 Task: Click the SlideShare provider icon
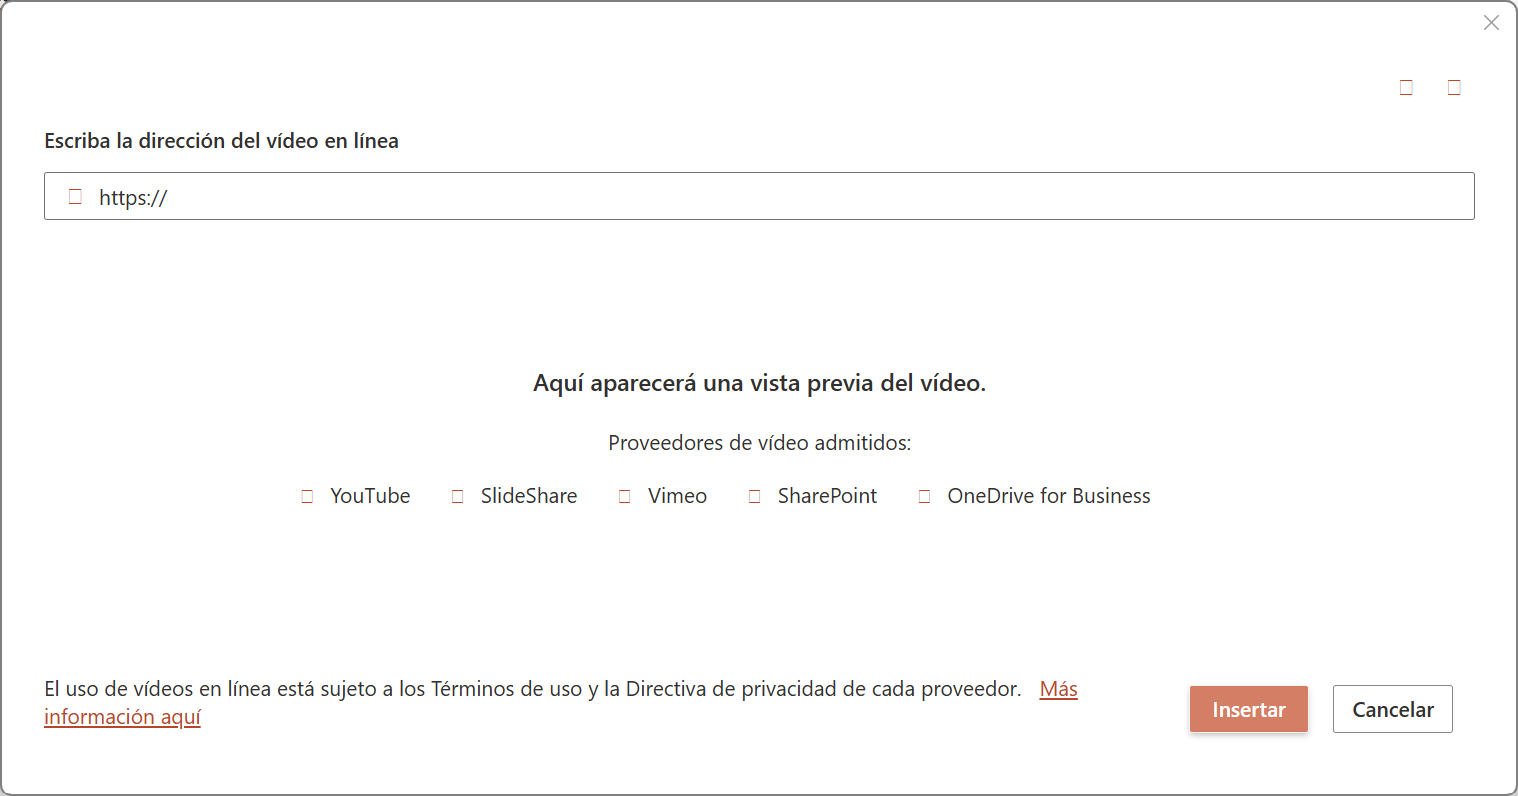(x=458, y=496)
